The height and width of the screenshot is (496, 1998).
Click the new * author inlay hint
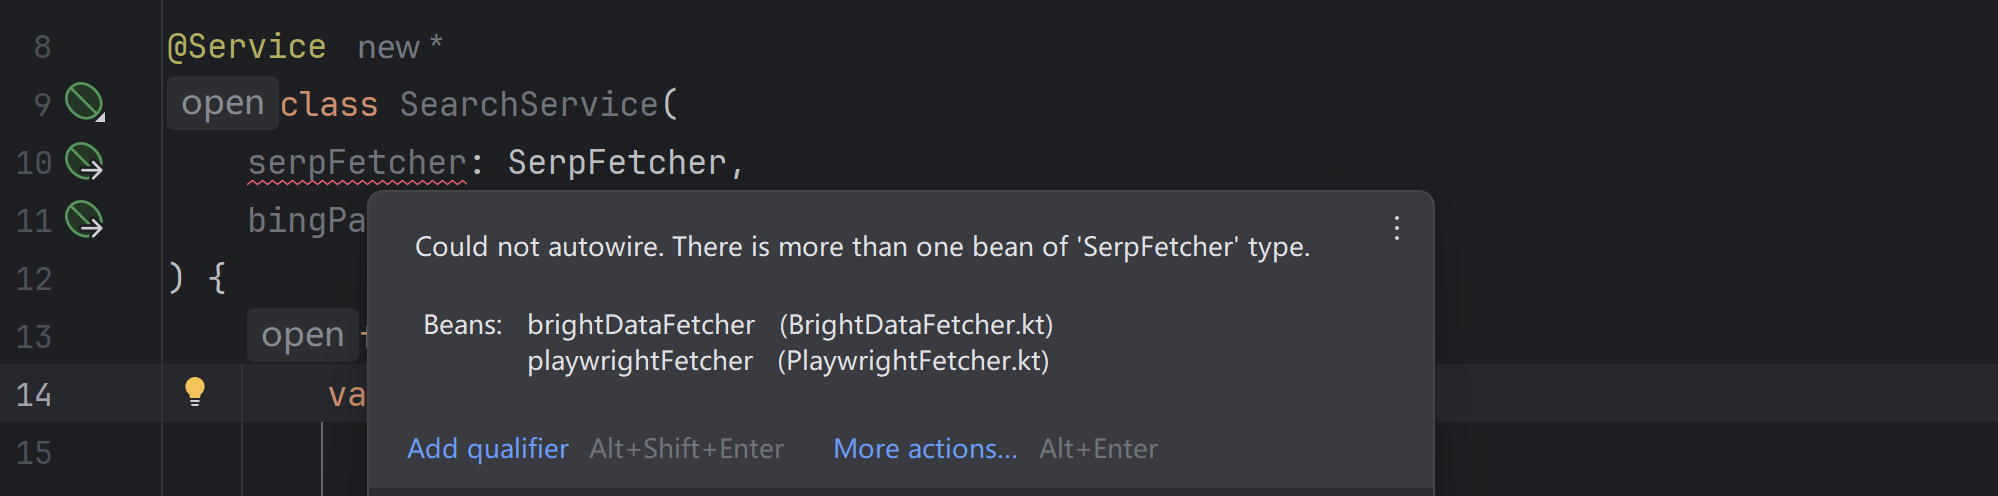400,46
